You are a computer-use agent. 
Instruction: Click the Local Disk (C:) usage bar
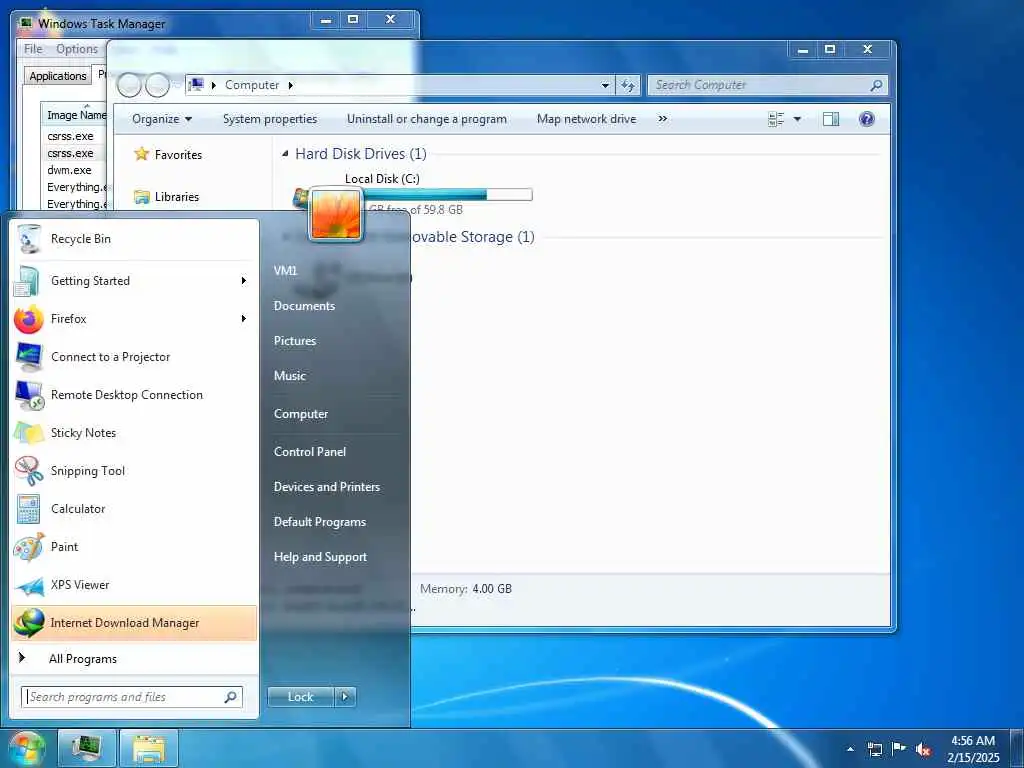click(x=447, y=195)
